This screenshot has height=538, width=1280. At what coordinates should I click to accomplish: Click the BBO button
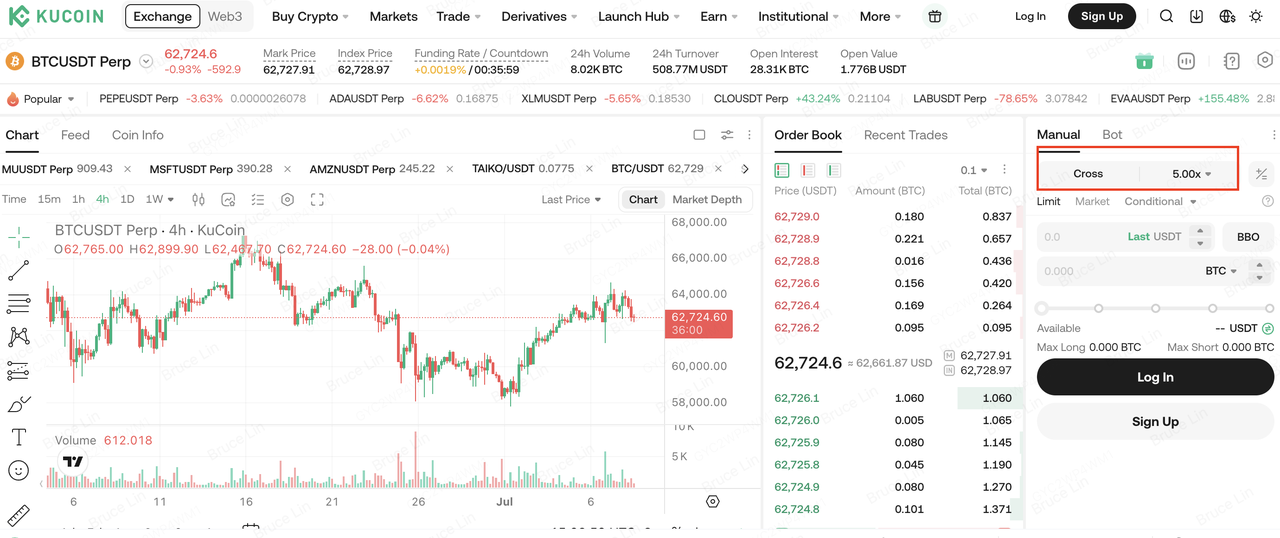pos(1248,237)
